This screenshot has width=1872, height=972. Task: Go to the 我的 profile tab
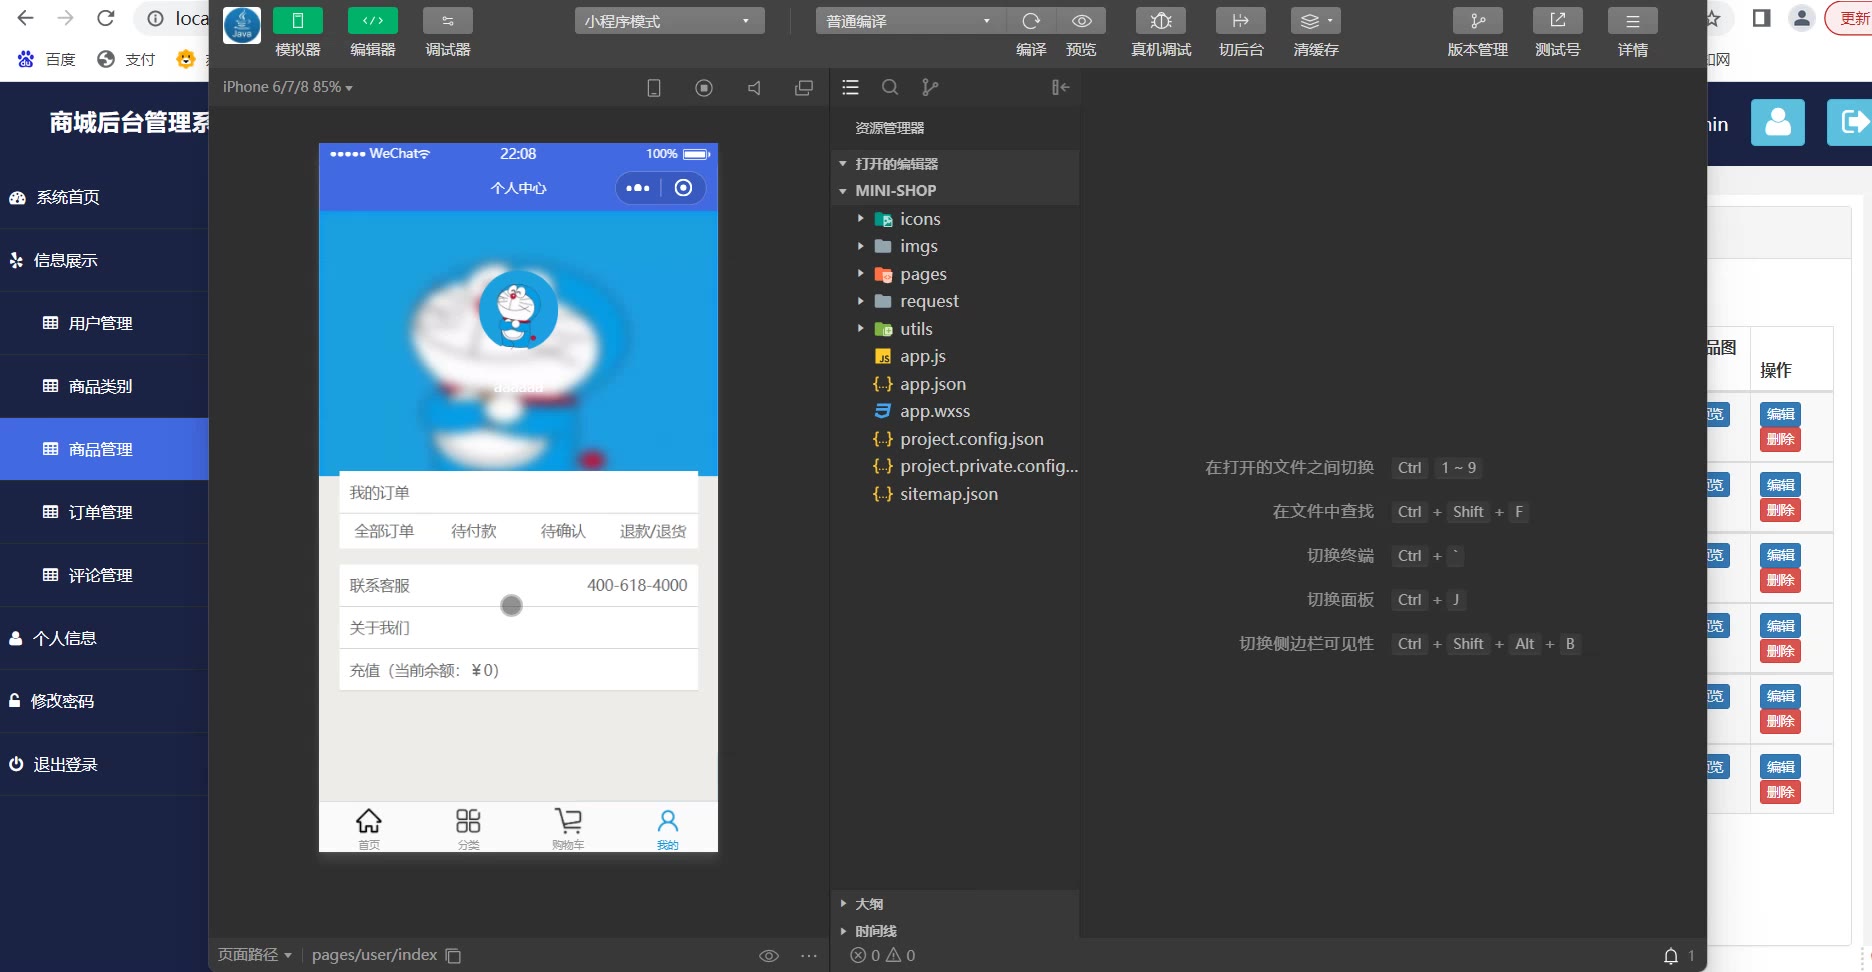tap(667, 828)
